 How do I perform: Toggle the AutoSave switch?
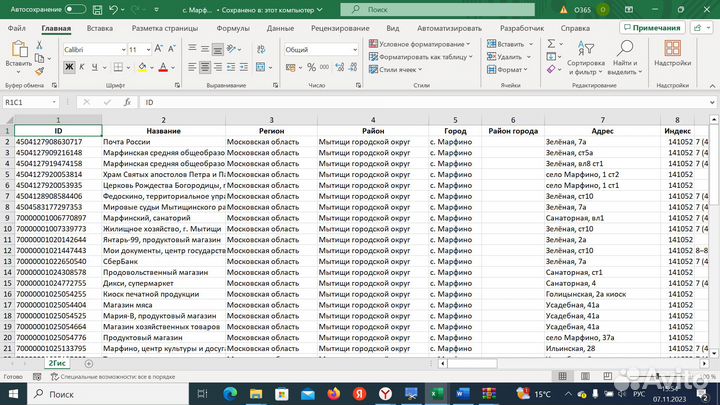(75, 9)
